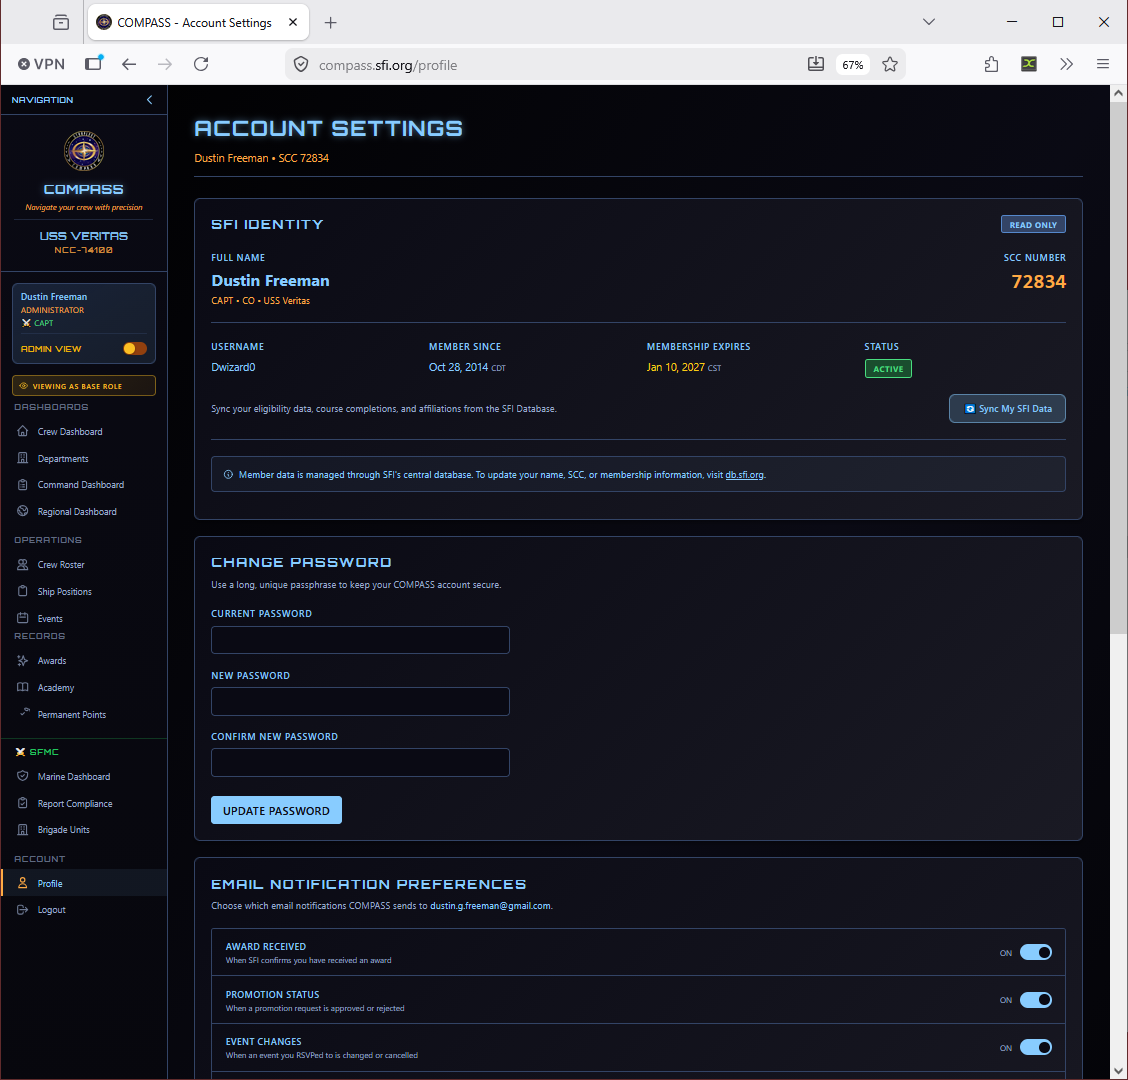
Task: Click the VPN indicator in toolbar
Action: tap(41, 64)
